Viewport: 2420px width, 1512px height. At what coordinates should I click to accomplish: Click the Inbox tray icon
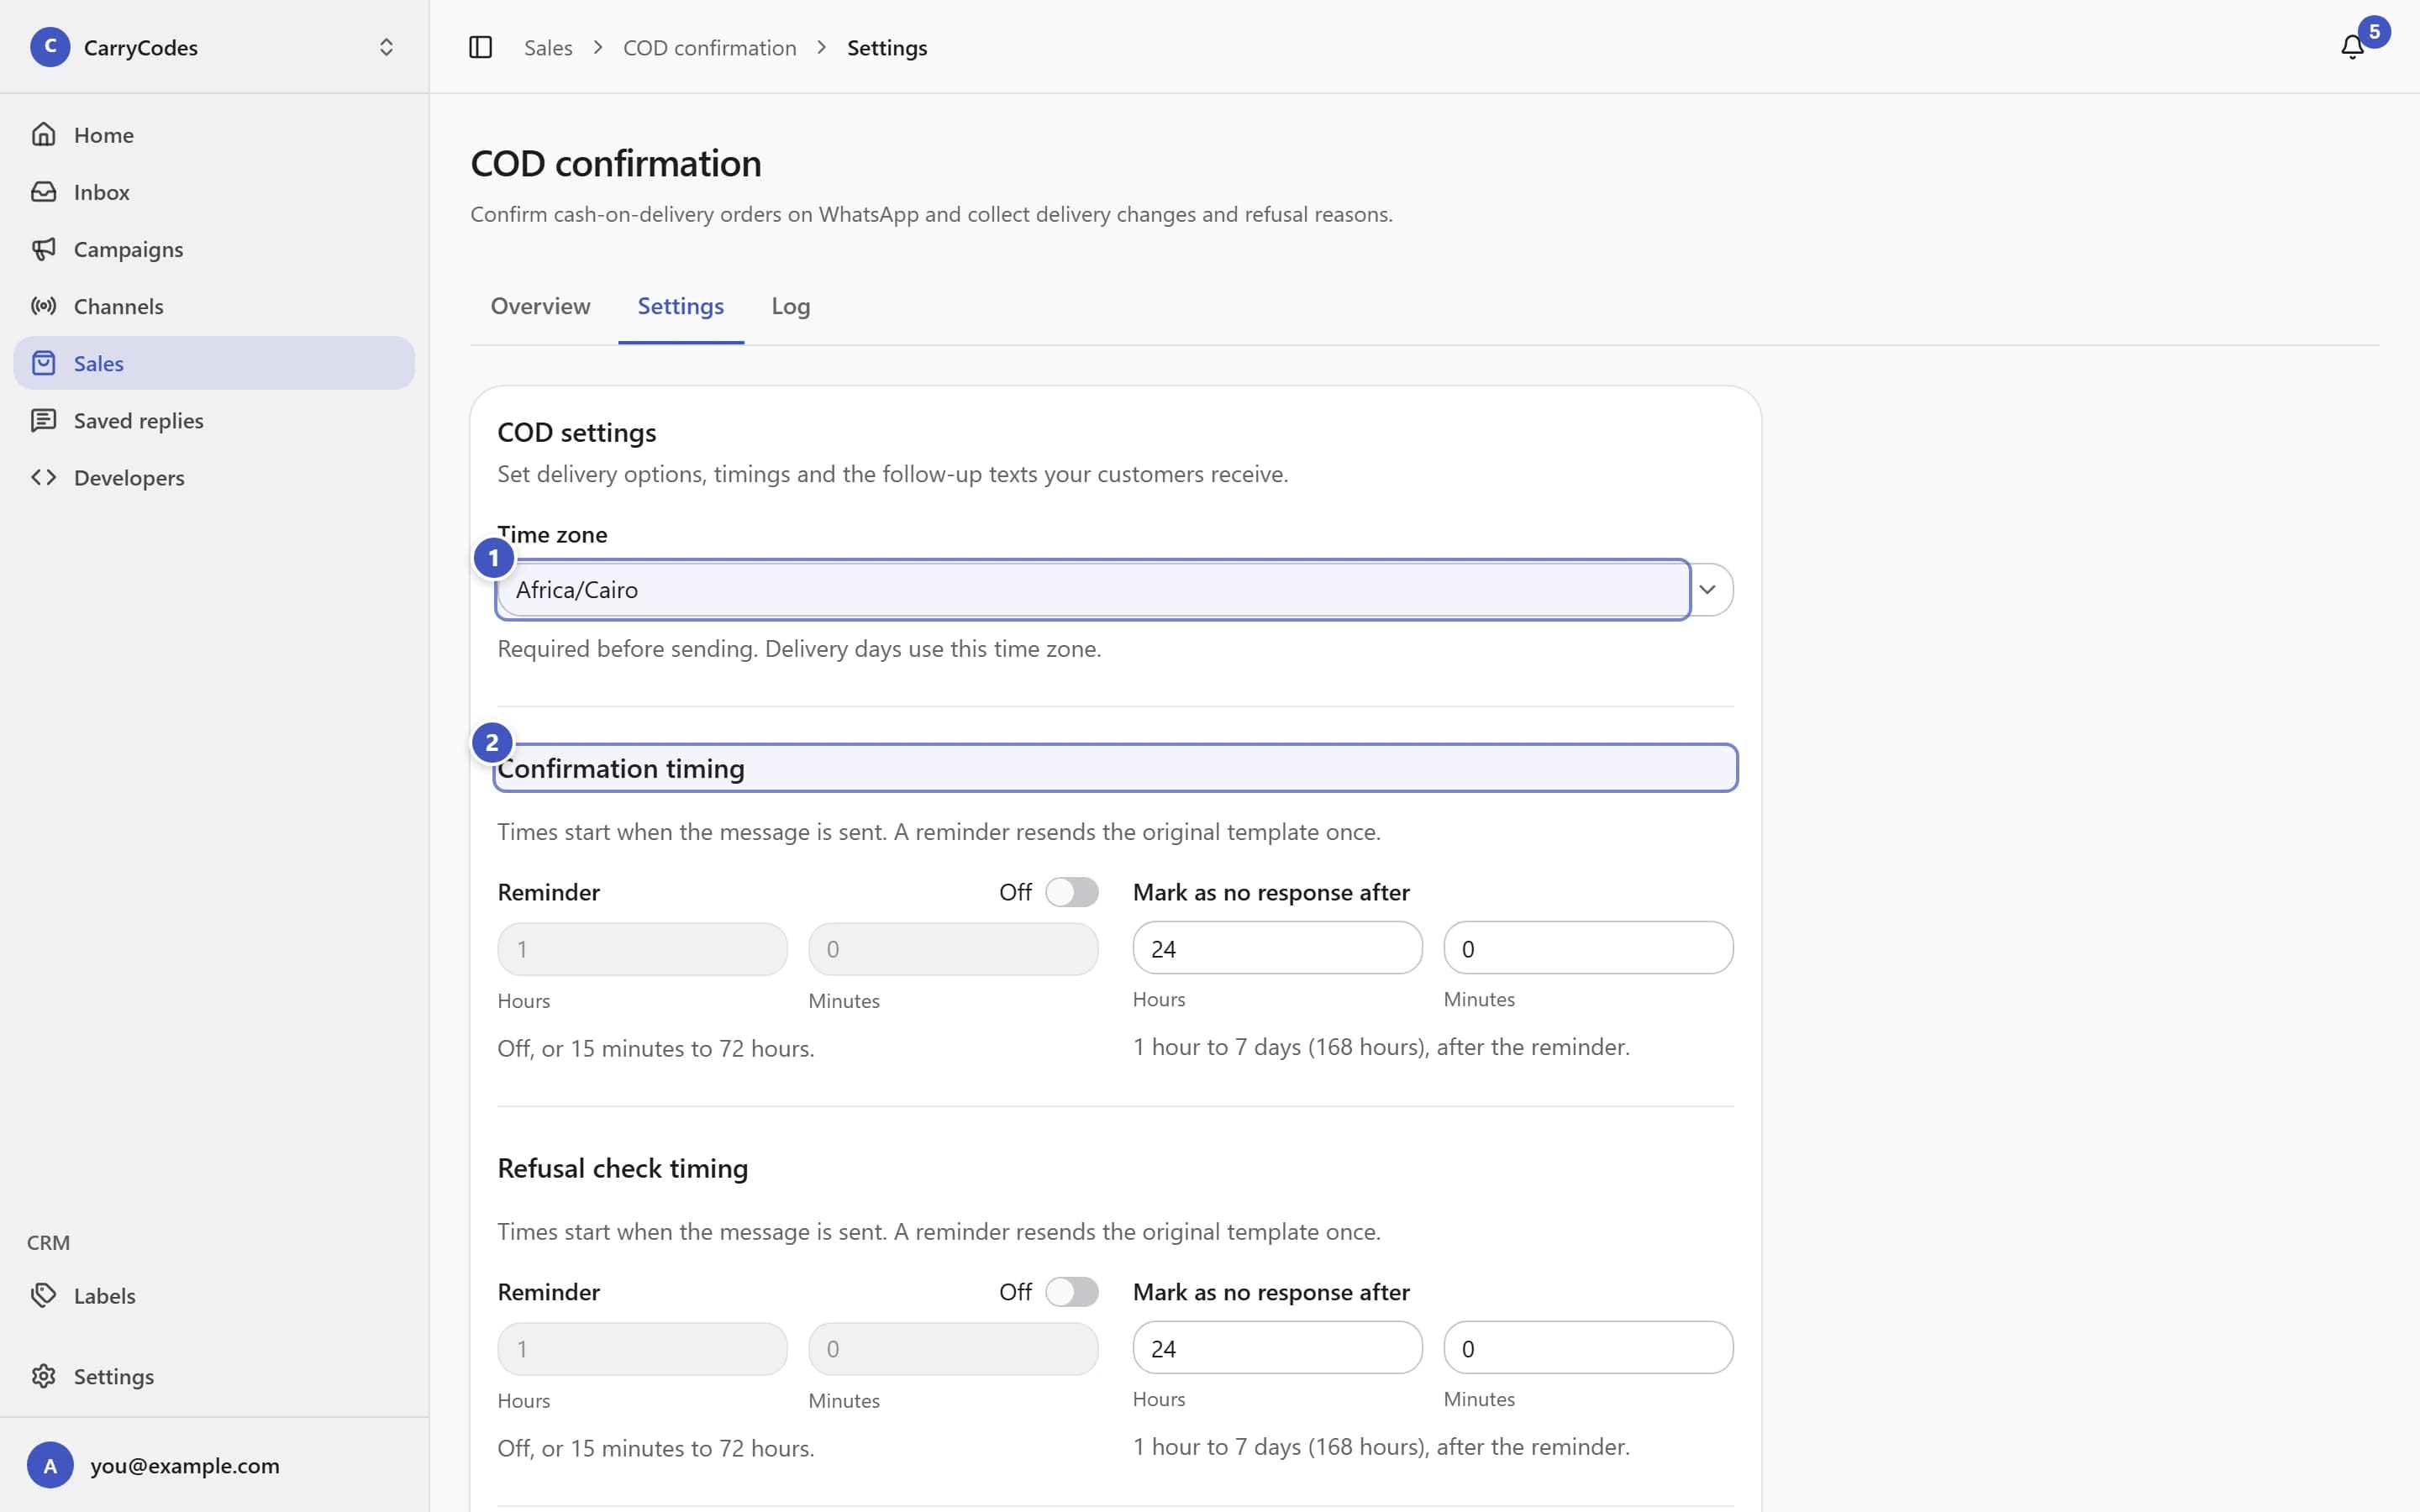point(43,191)
